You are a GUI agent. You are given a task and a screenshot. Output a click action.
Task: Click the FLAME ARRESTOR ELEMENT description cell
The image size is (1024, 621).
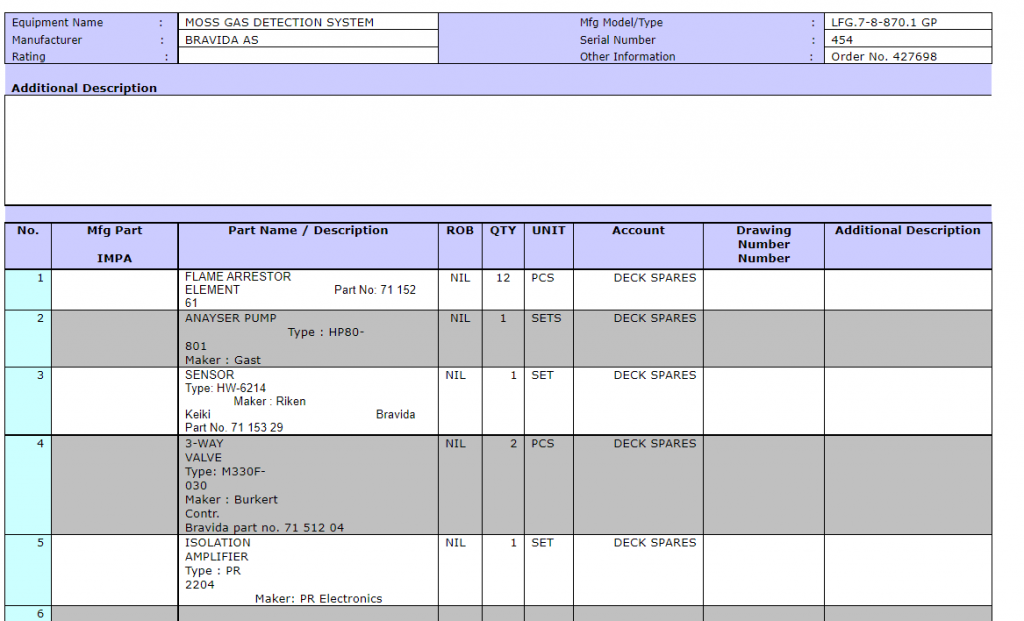coord(308,289)
